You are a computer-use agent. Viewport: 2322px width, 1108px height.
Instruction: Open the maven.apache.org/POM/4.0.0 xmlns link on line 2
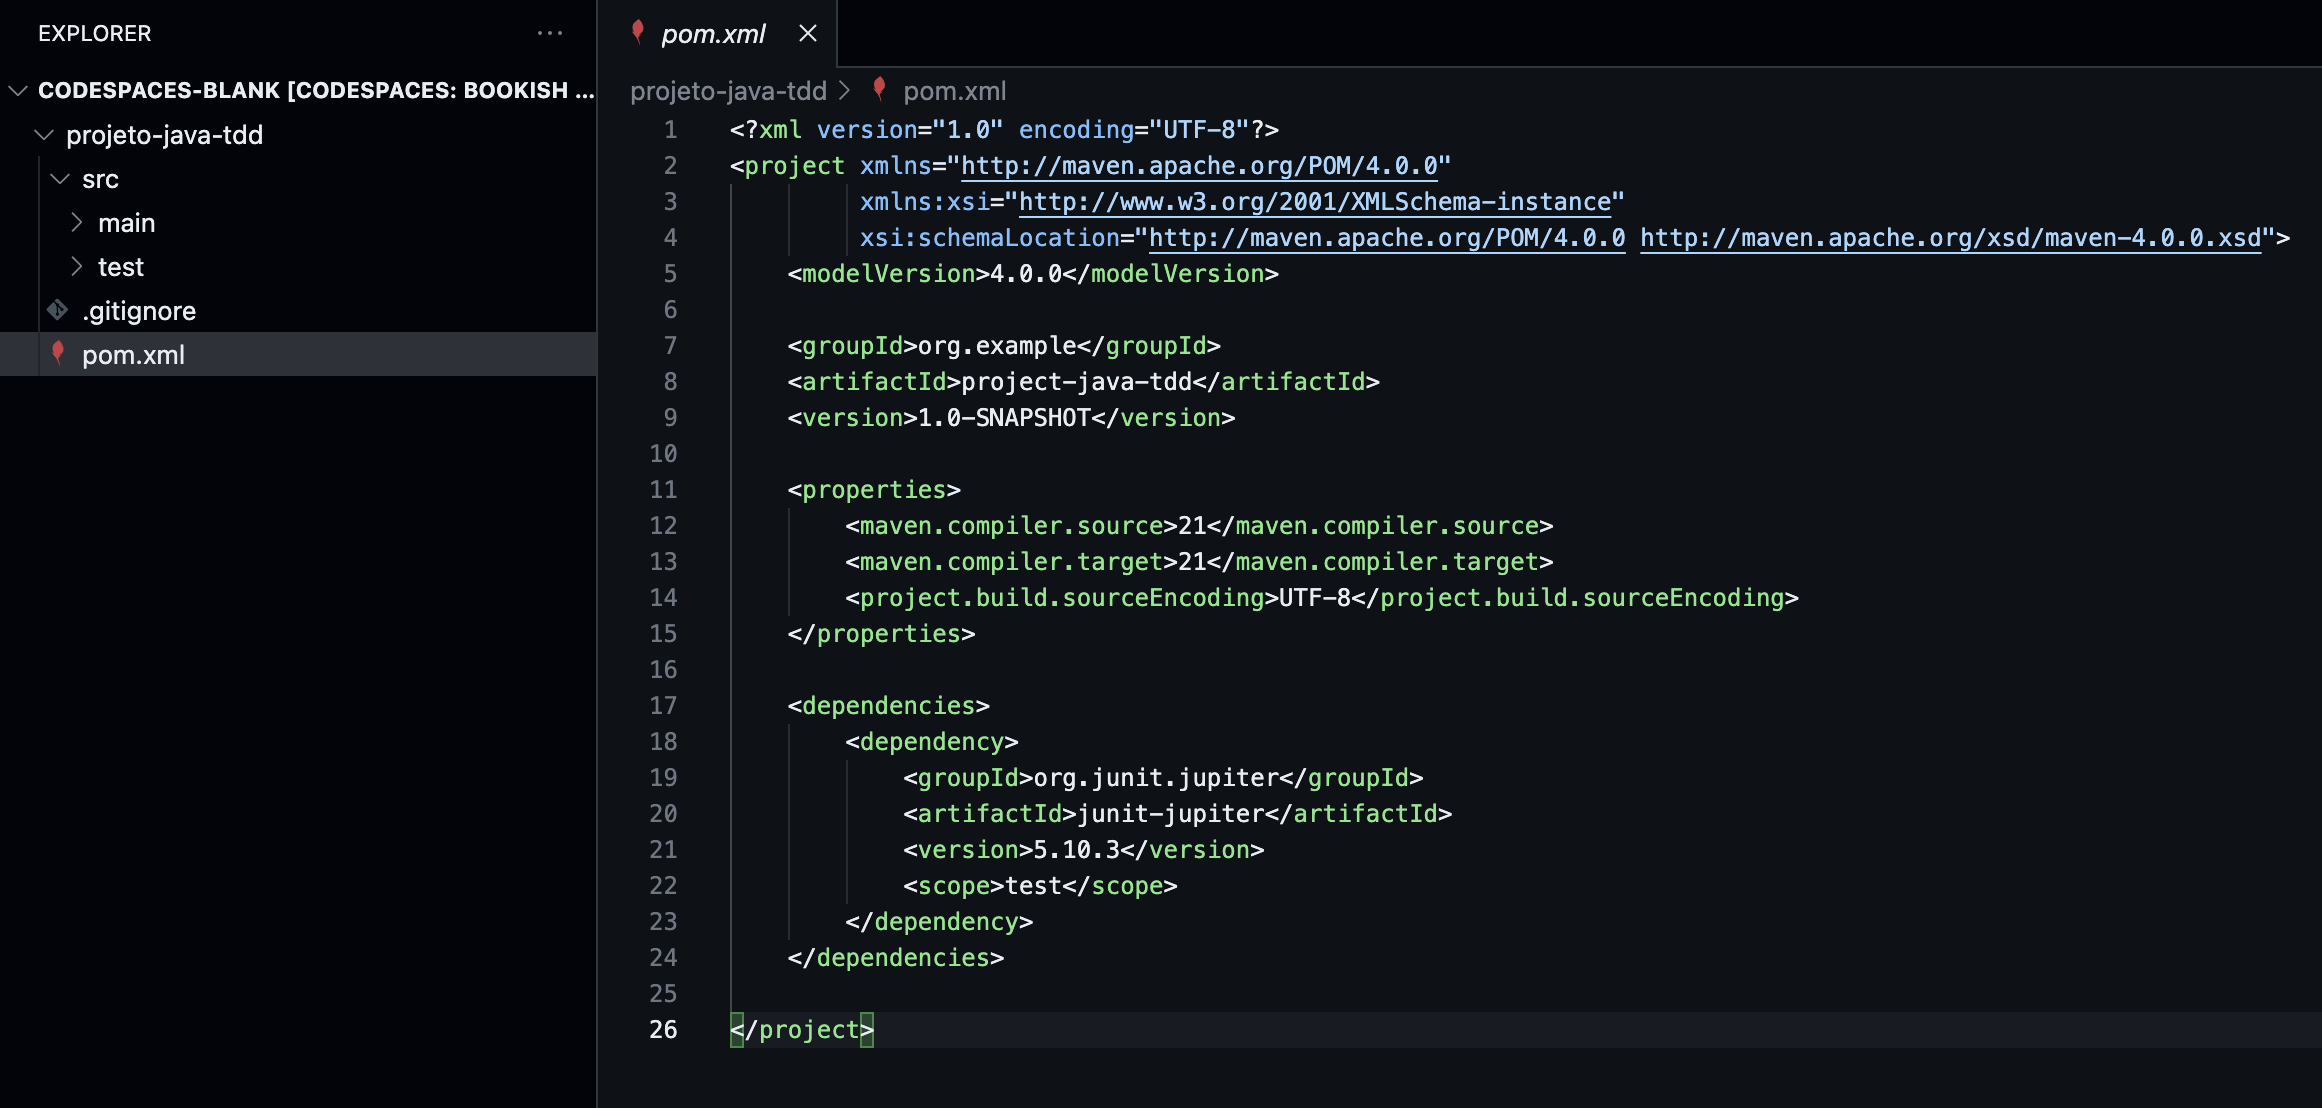tap(1199, 166)
